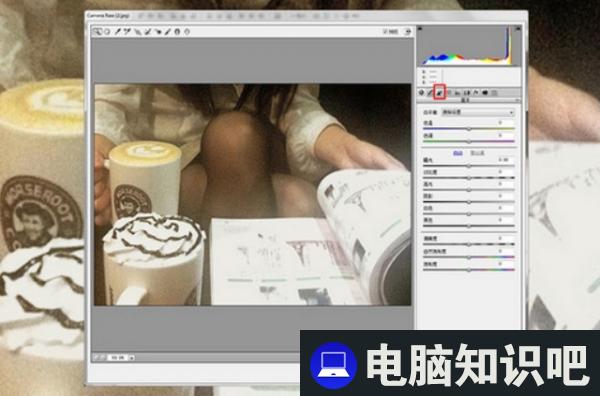The width and height of the screenshot is (600, 396).
Task: Select the Straighten tool
Action: (148, 32)
